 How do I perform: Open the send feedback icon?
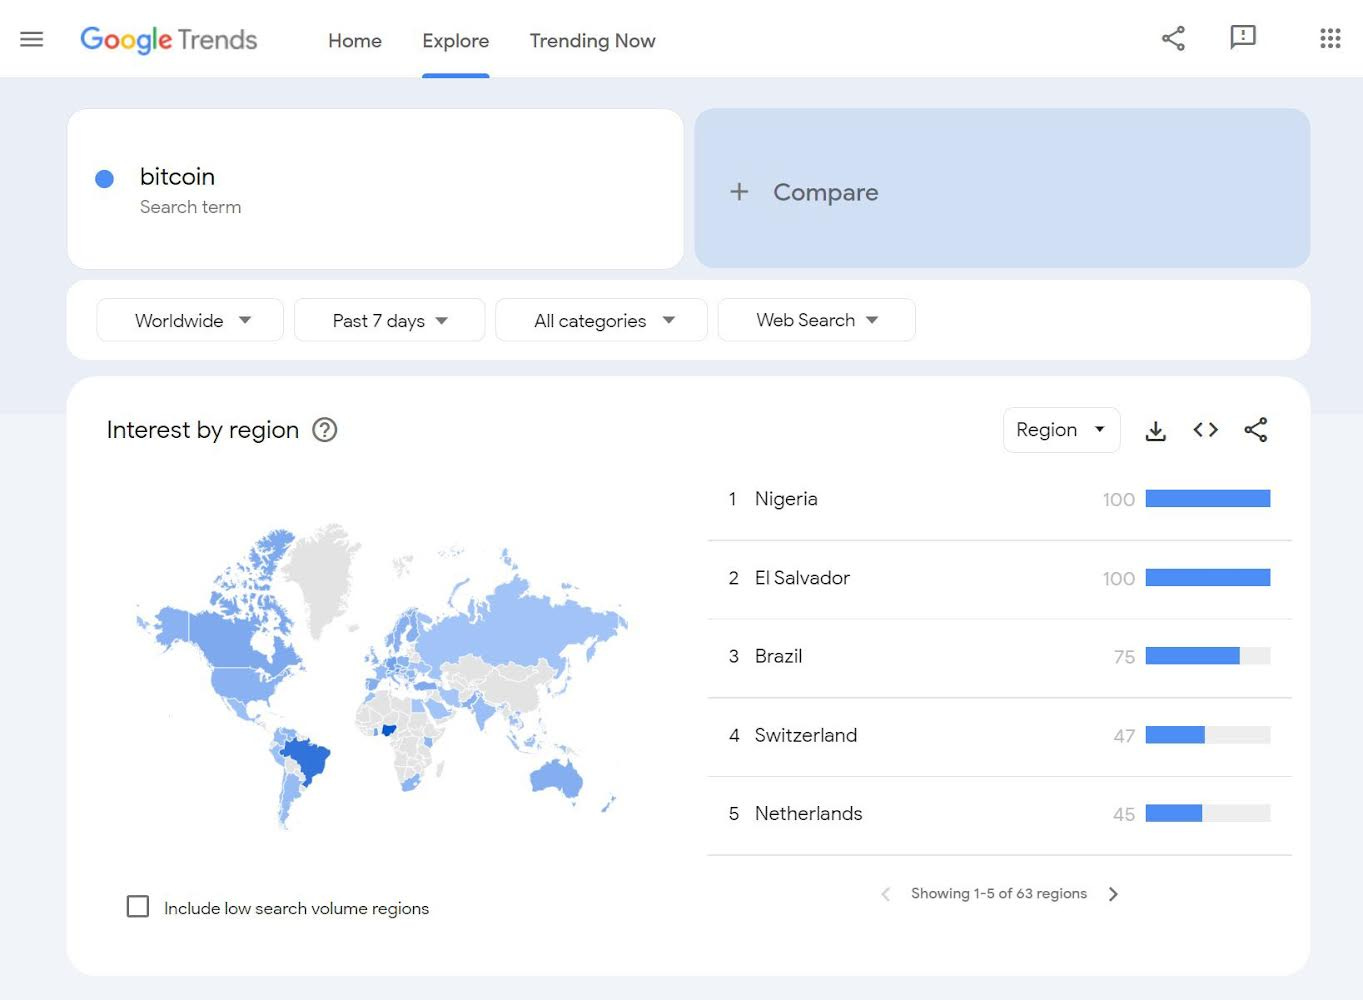tap(1242, 38)
